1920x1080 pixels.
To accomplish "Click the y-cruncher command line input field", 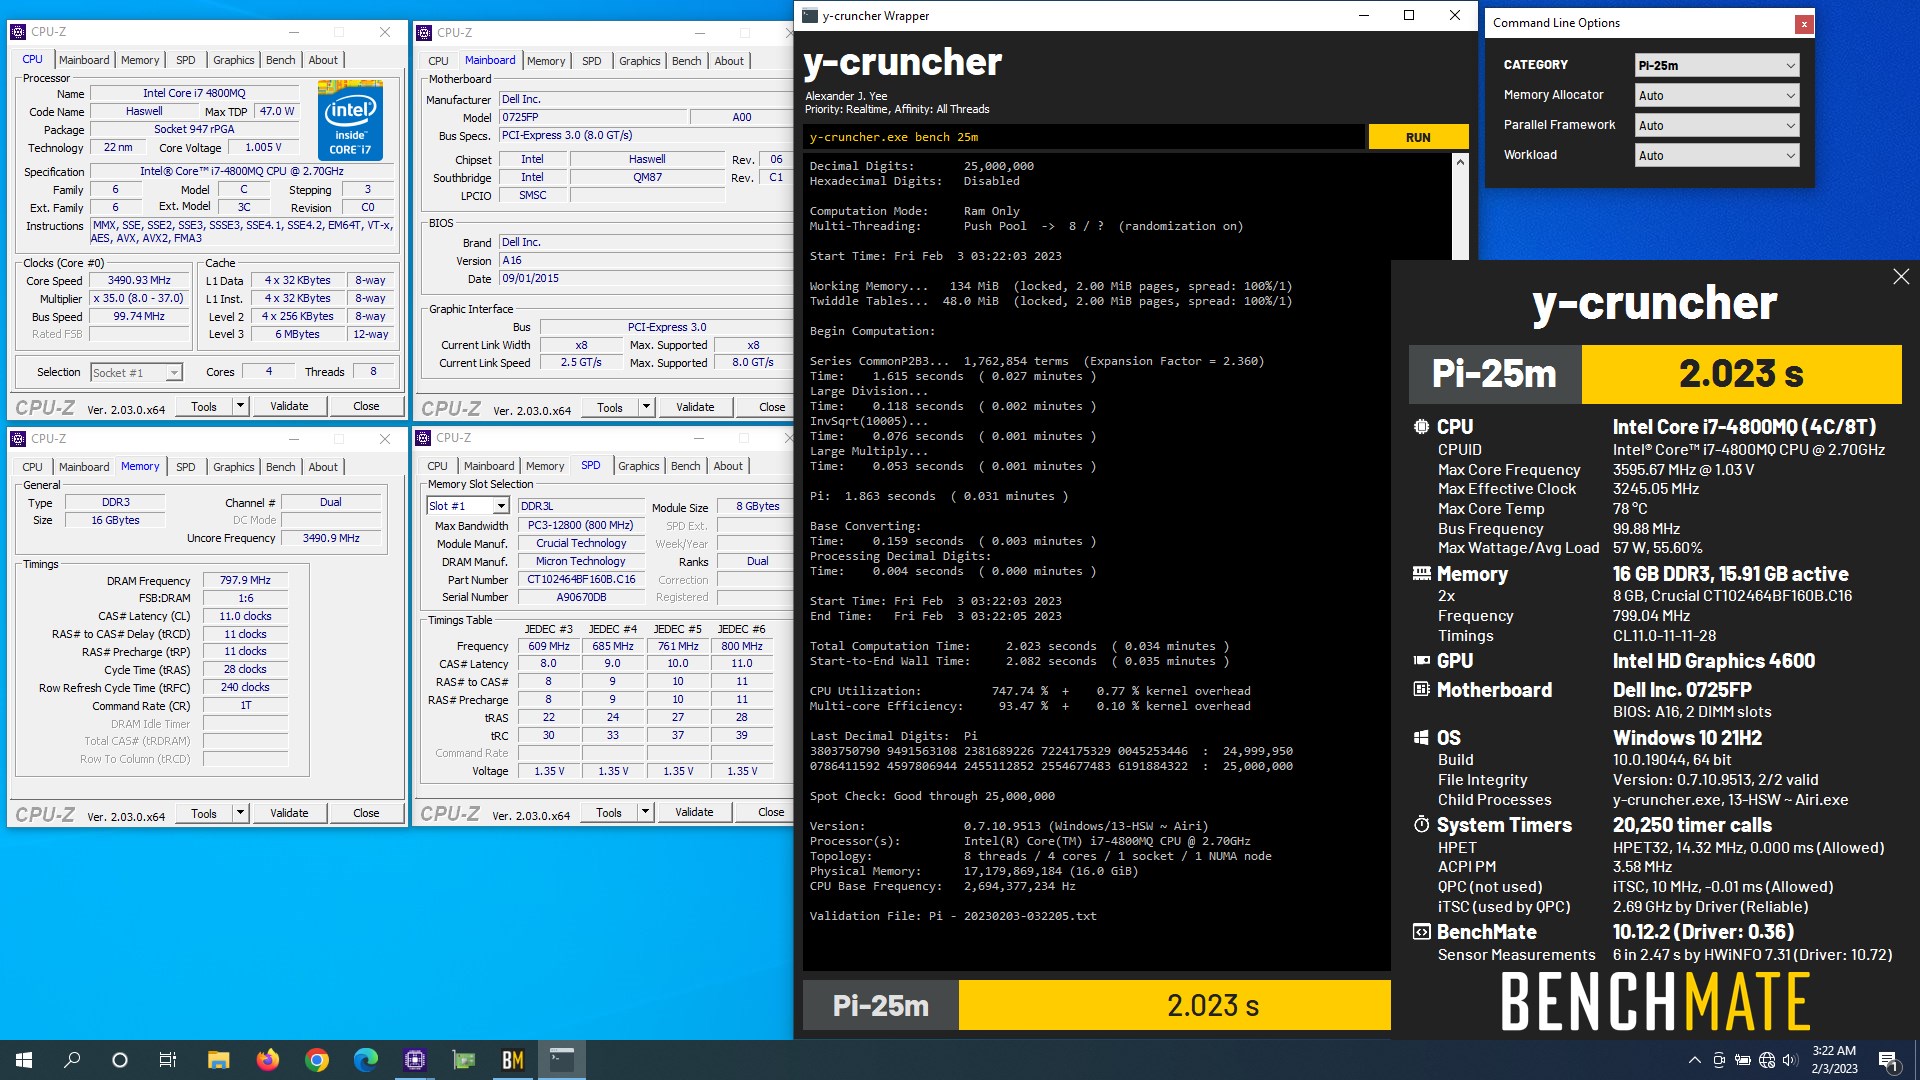I will [1084, 137].
